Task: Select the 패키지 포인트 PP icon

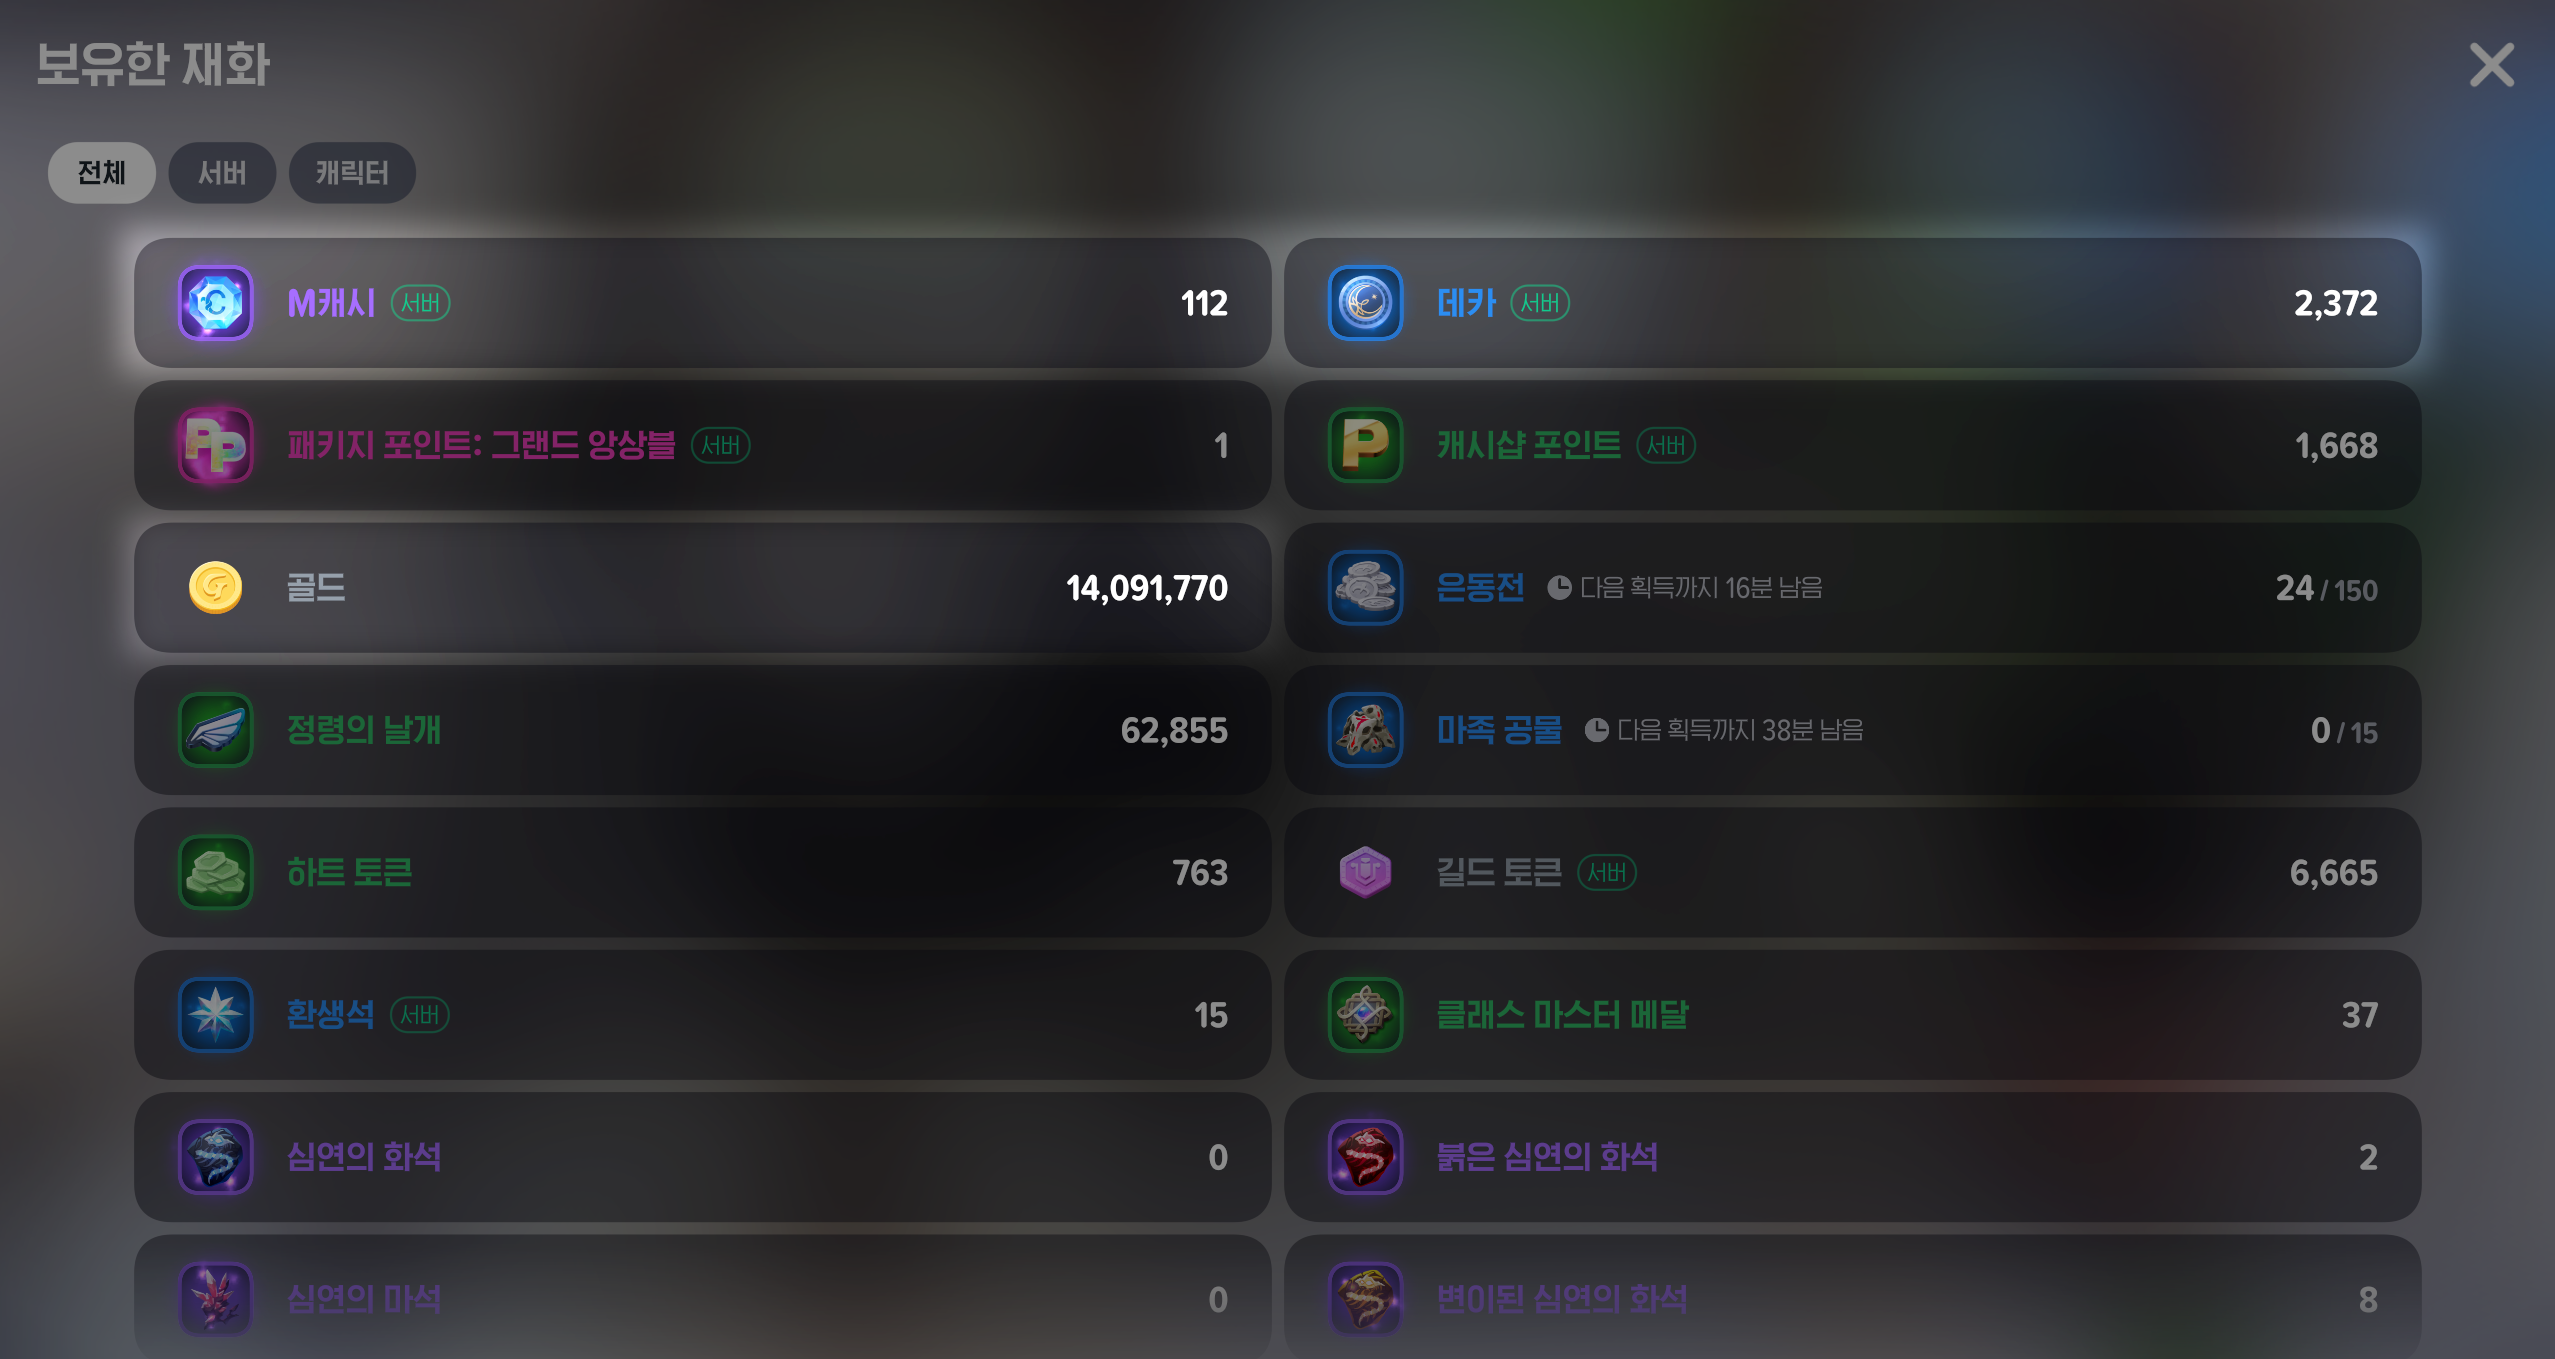Action: pos(216,445)
